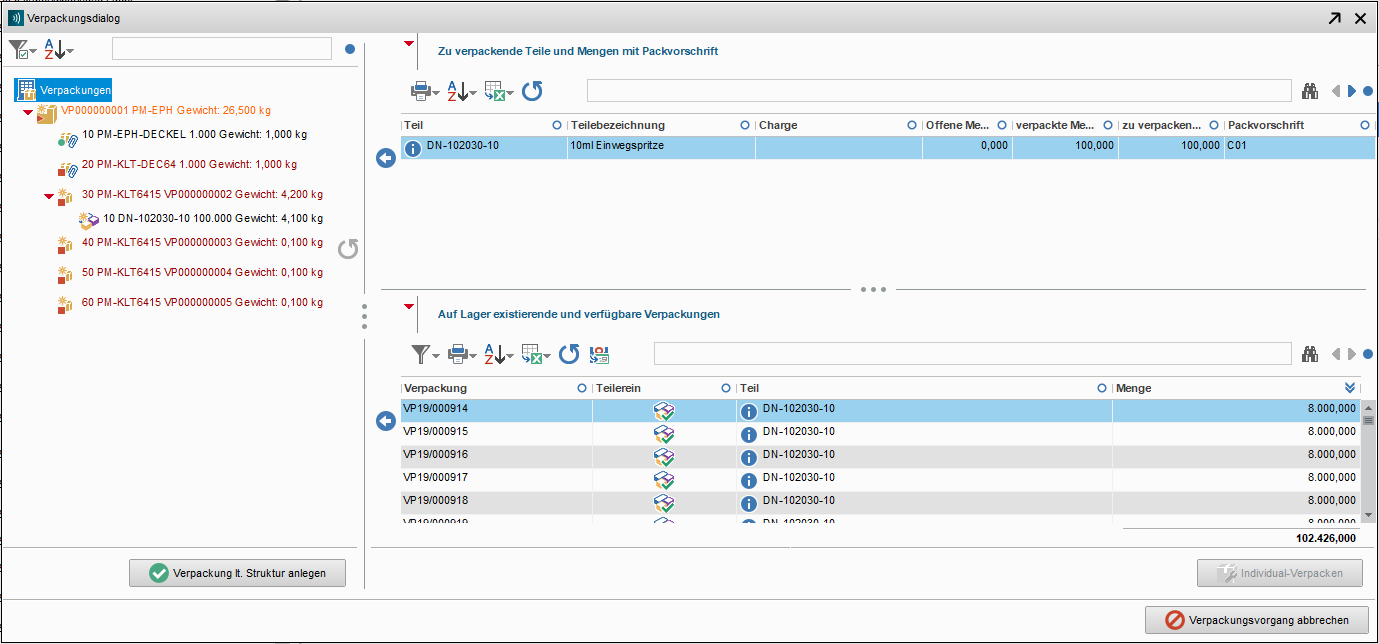Click the search field of the upper parts table
This screenshot has height=644, width=1379.
tap(939, 91)
